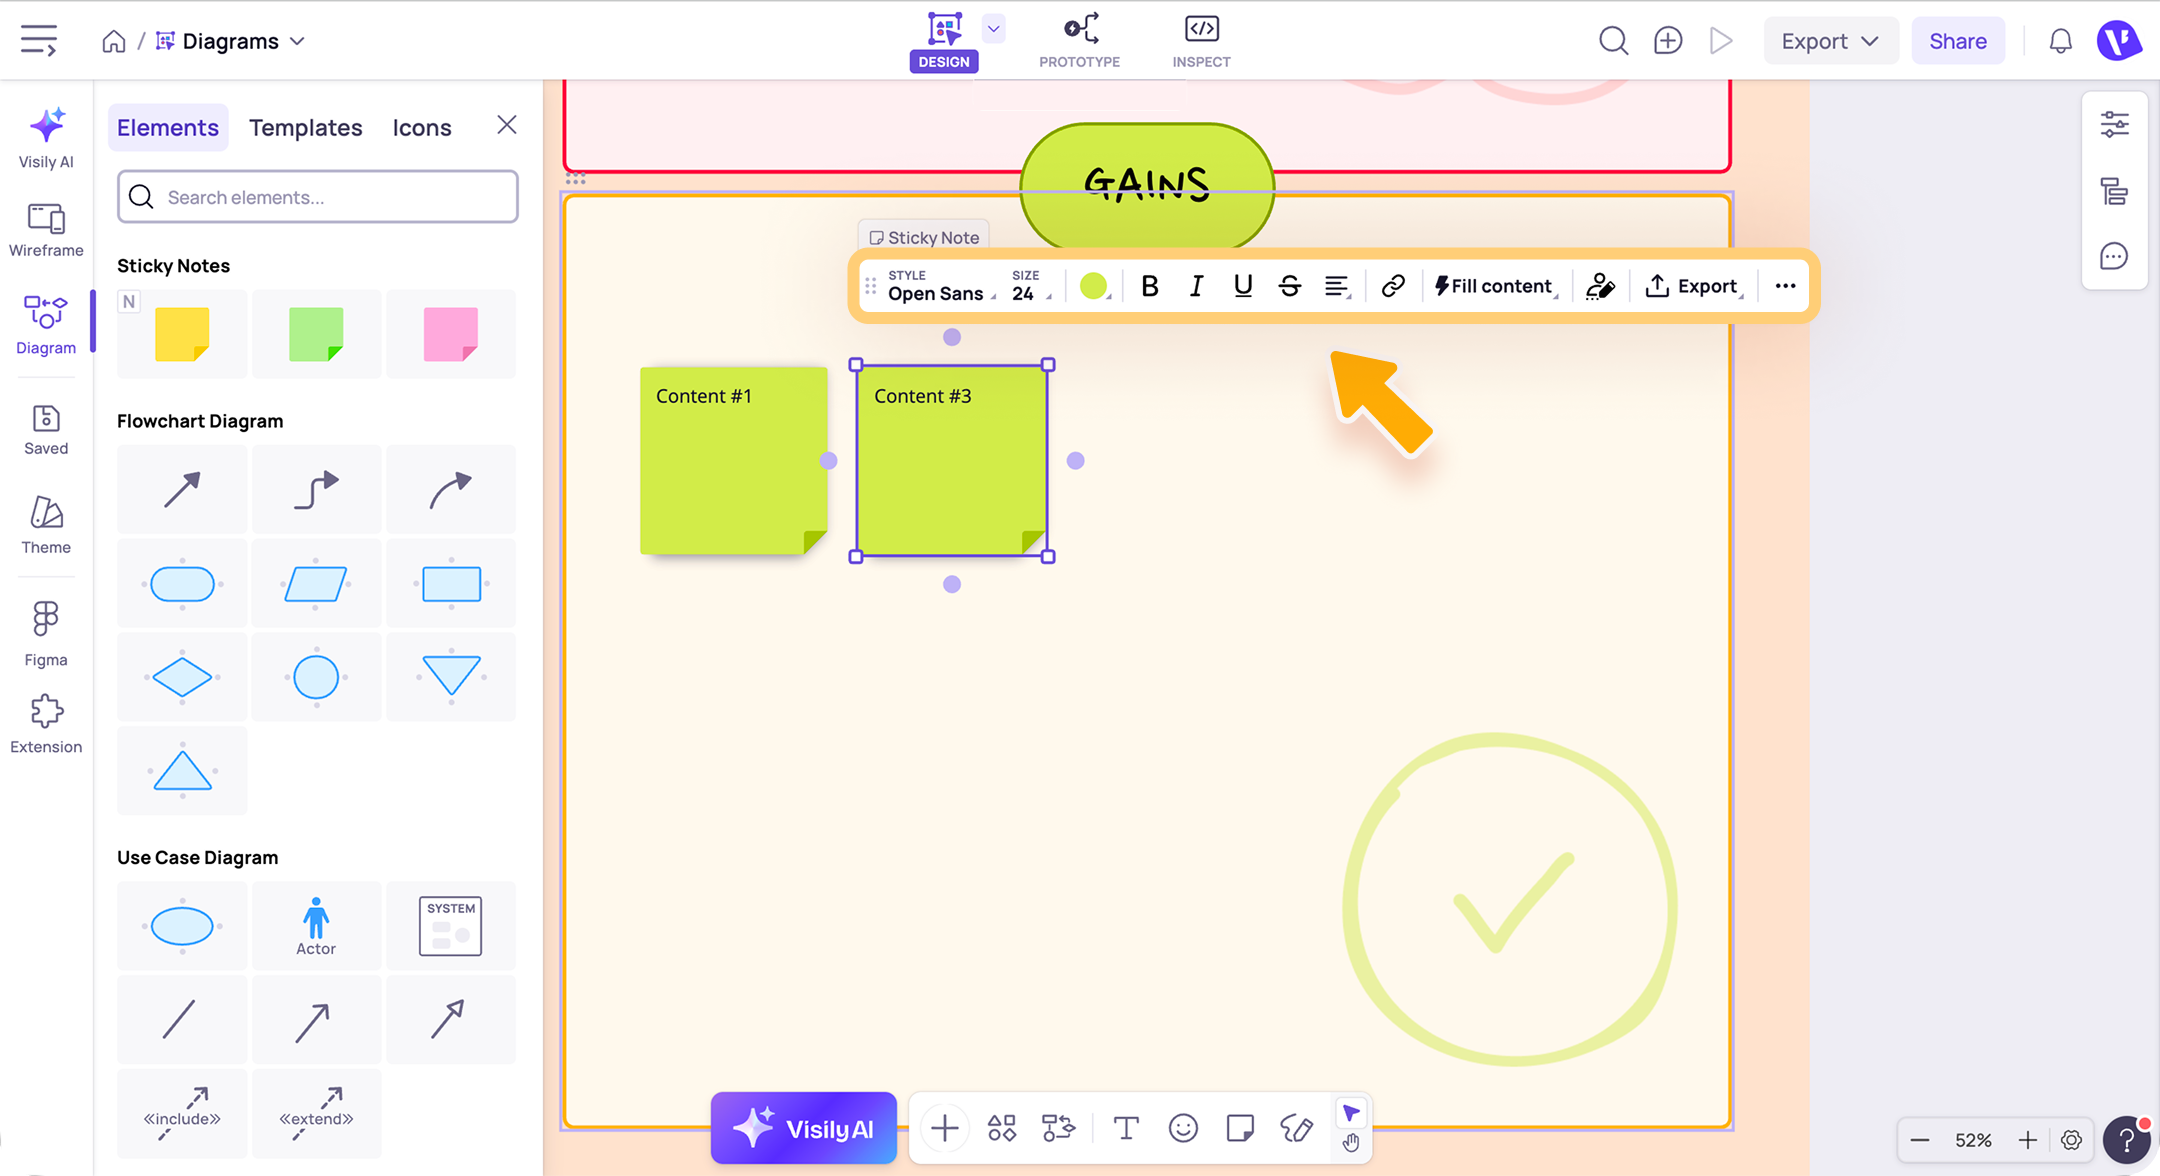Select the elbow arrow flowchart connector
This screenshot has width=2160, height=1176.
tap(316, 490)
